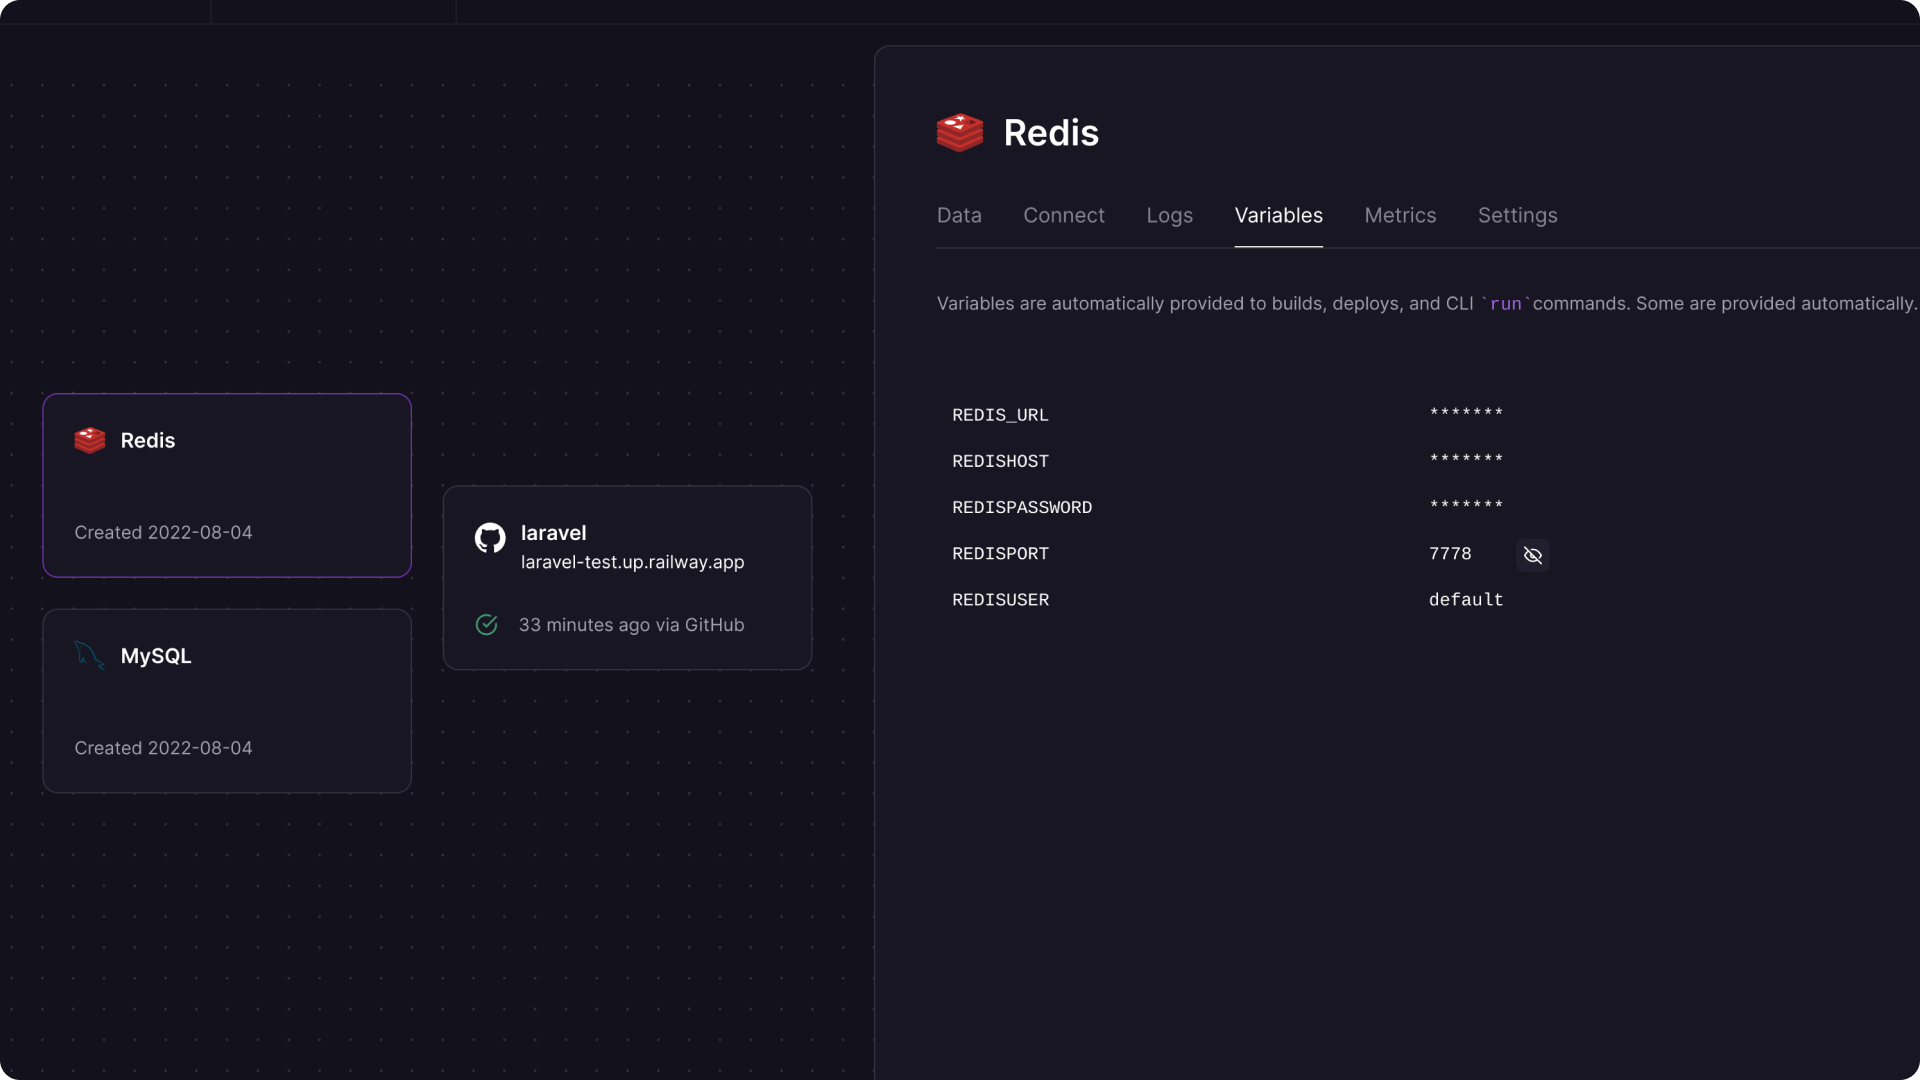
Task: Click Created 2022-08-04 on the MySQL card
Action: coord(163,748)
